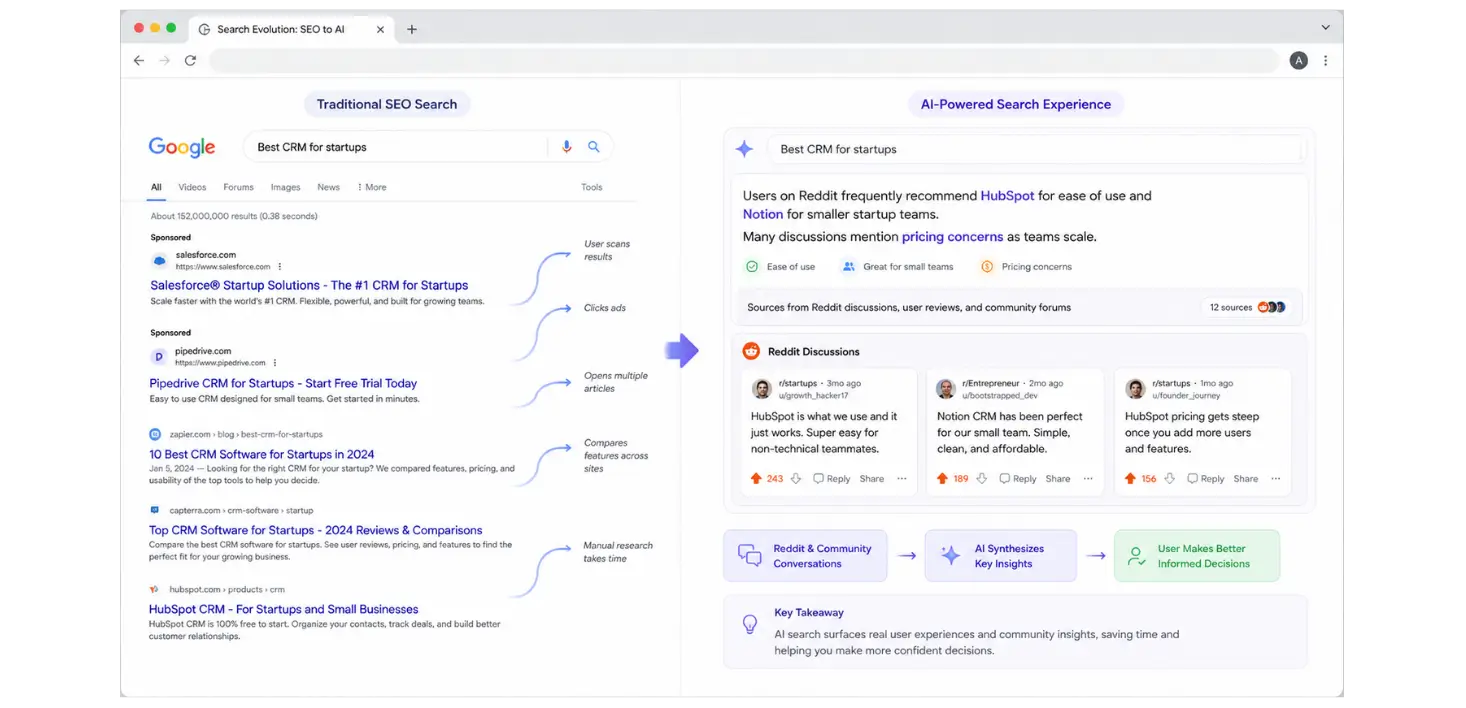Switch to the Forums search tab

pyautogui.click(x=238, y=187)
